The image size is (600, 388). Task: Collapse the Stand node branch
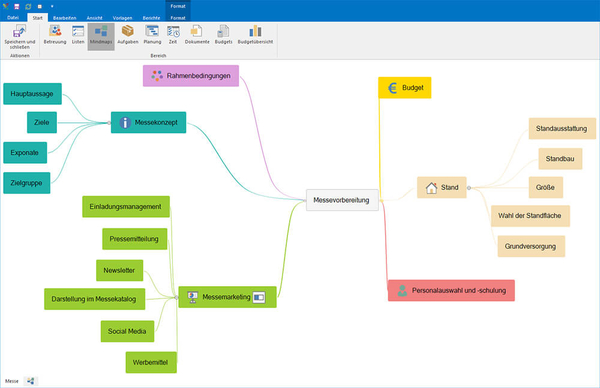point(469,188)
